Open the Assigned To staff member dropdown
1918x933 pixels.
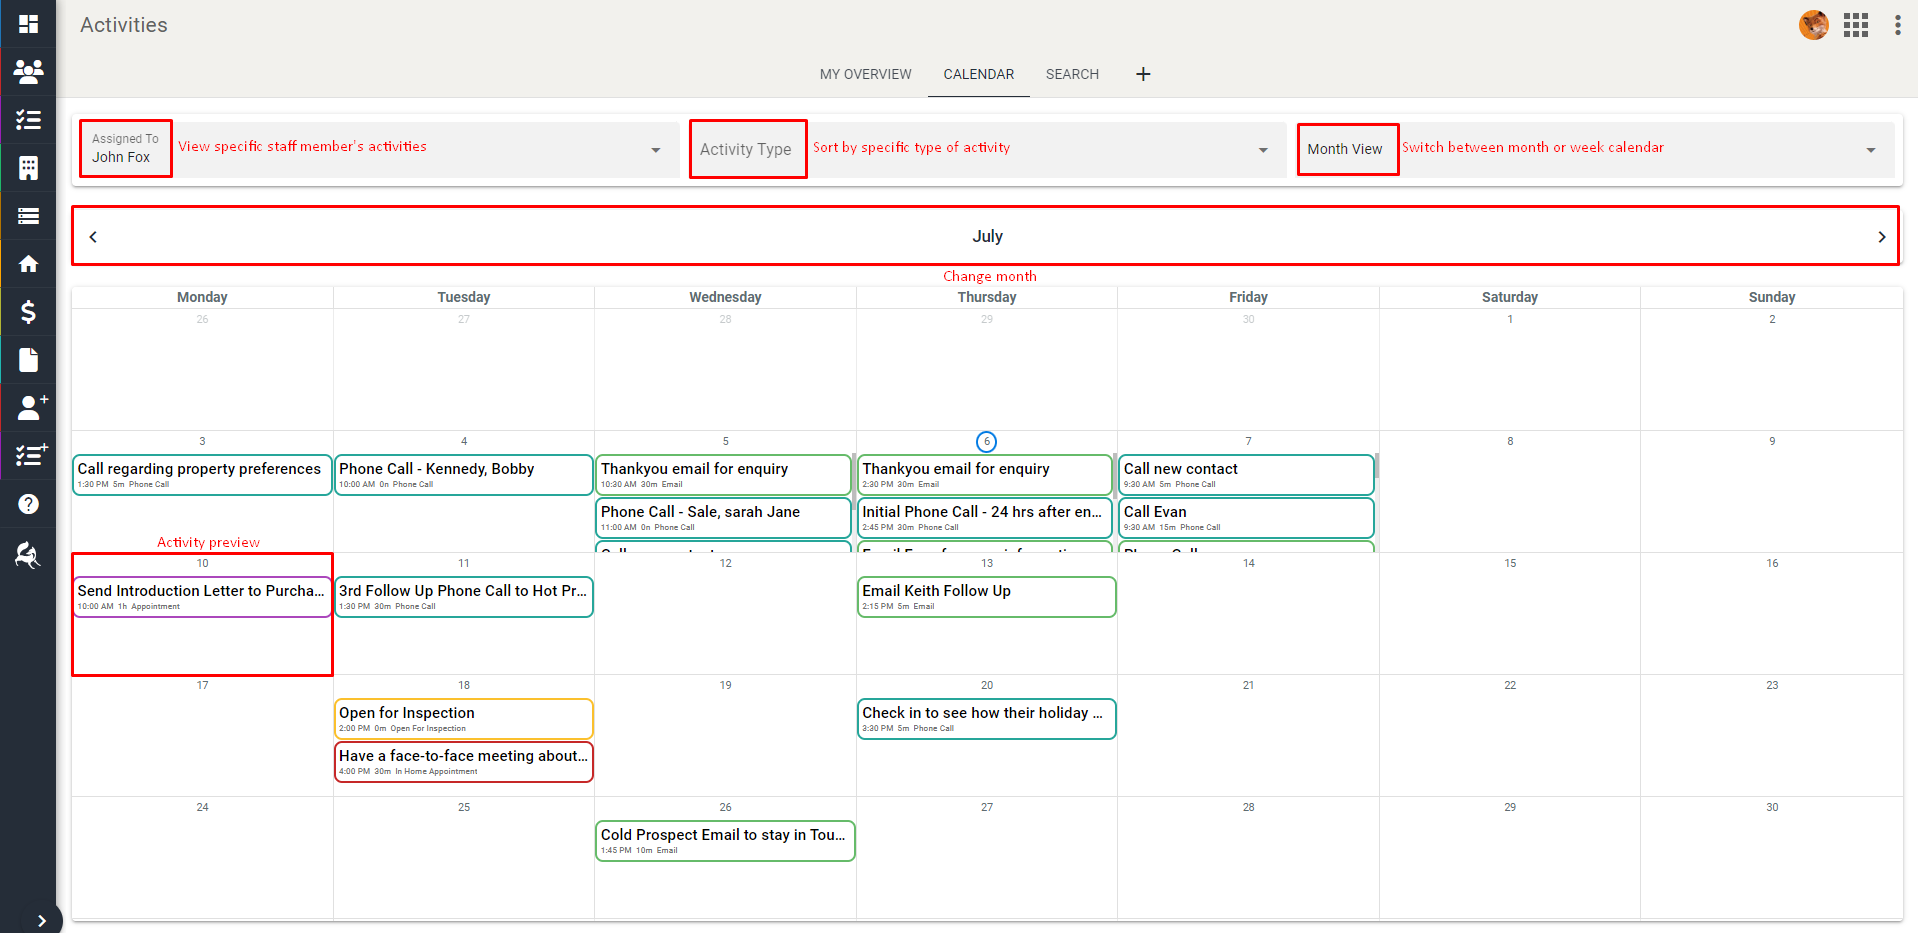655,149
